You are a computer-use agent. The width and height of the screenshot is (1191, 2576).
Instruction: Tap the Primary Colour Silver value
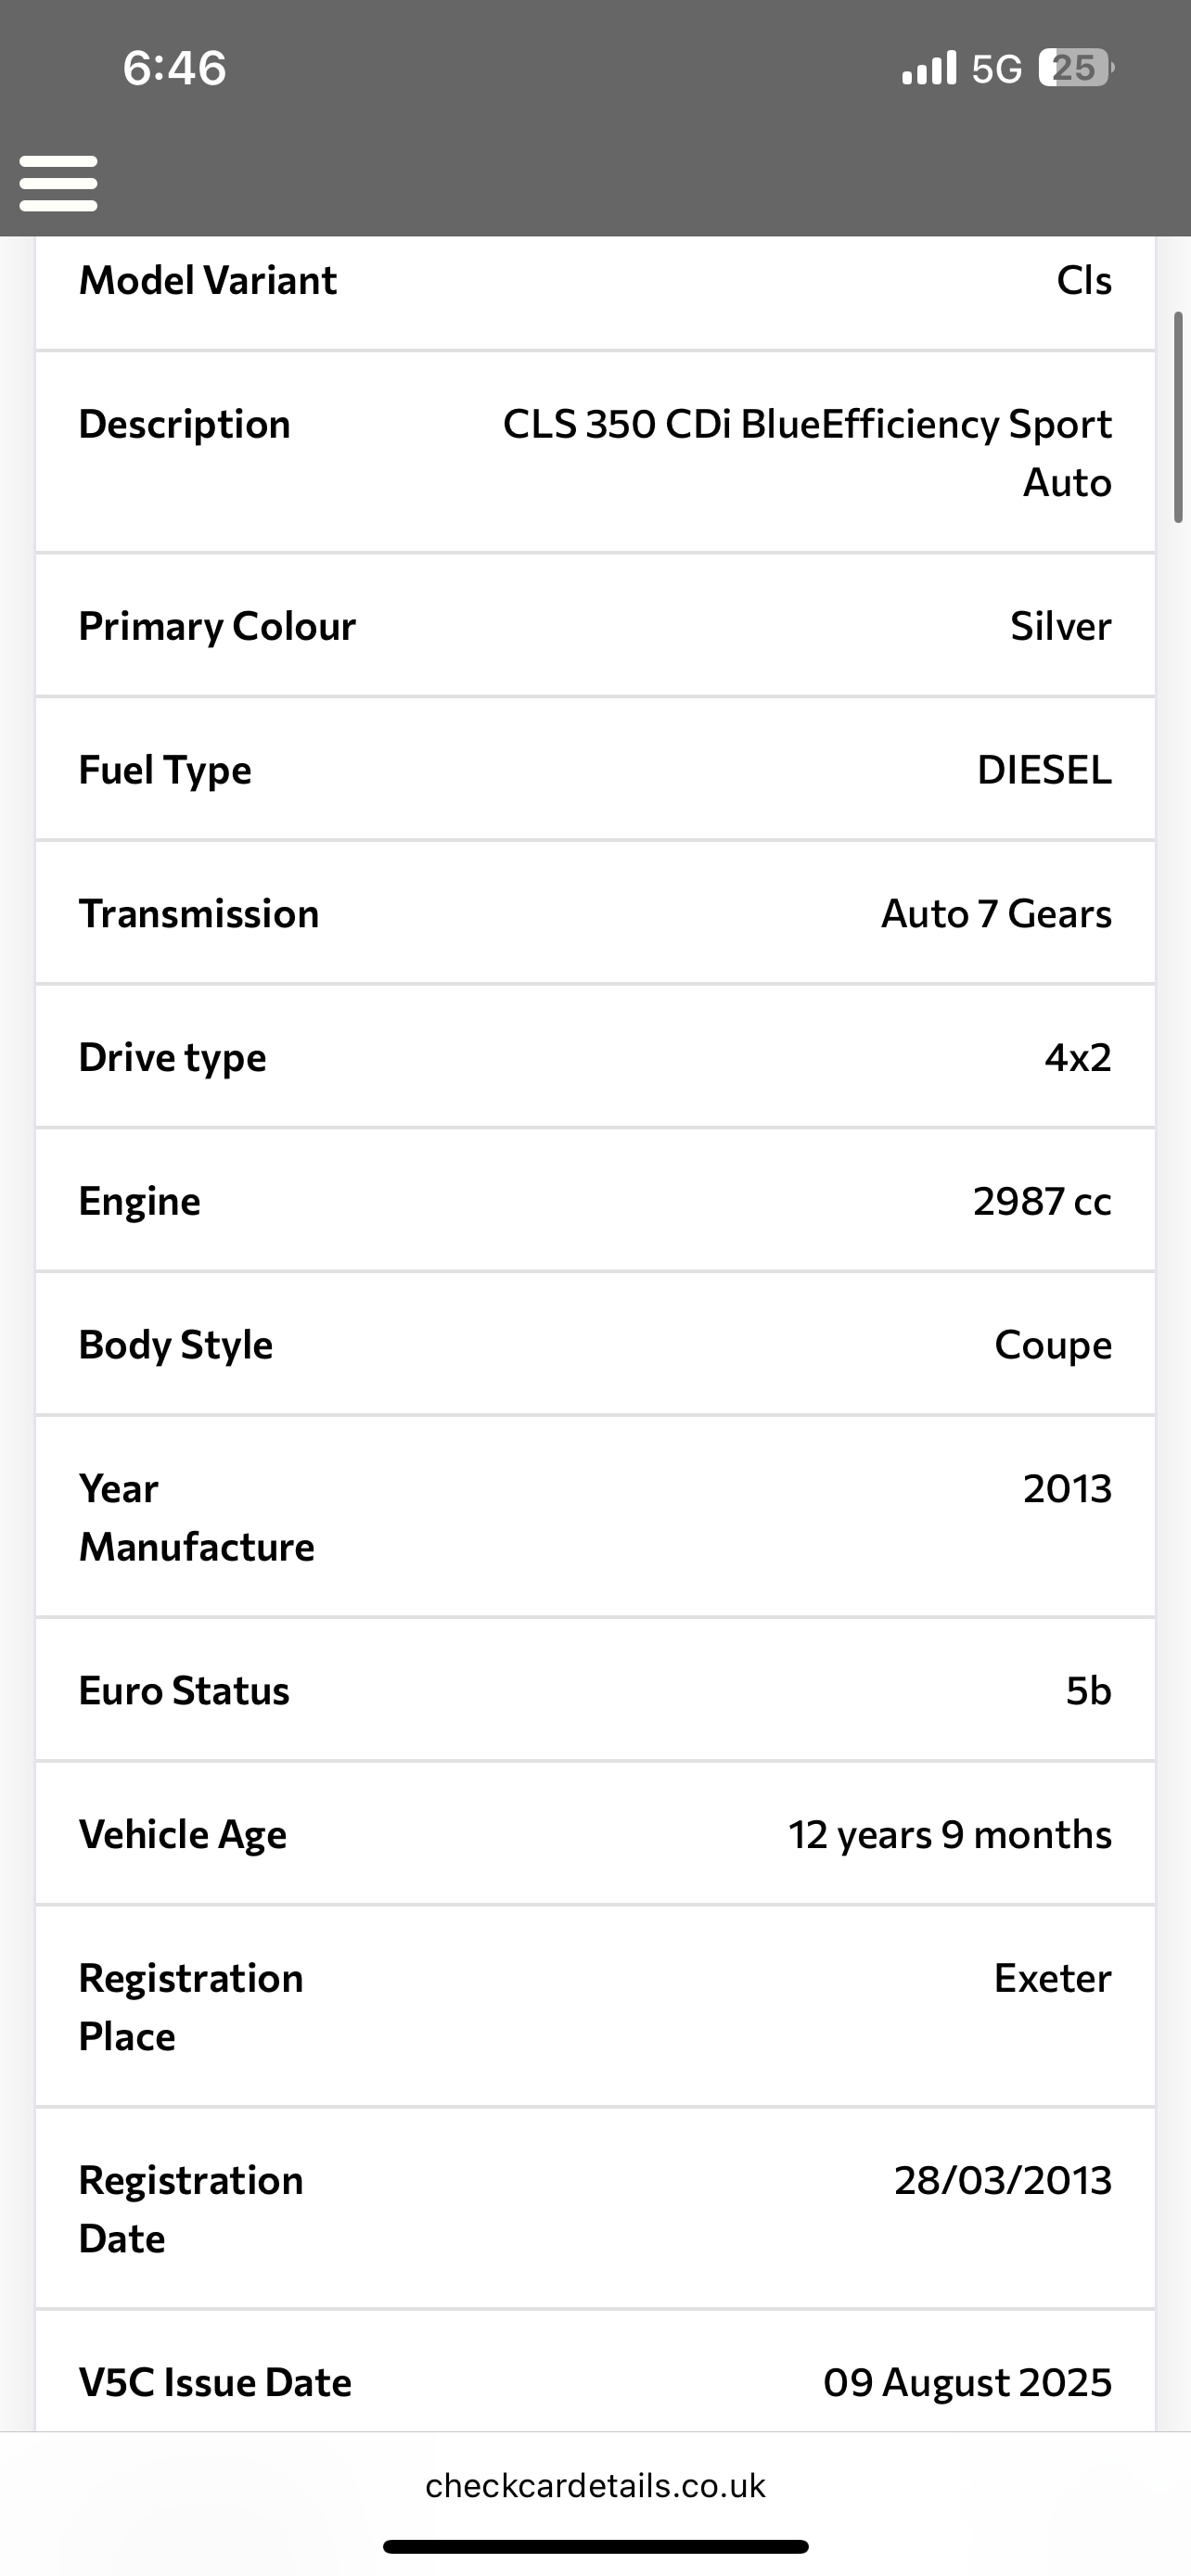[x=1060, y=626]
